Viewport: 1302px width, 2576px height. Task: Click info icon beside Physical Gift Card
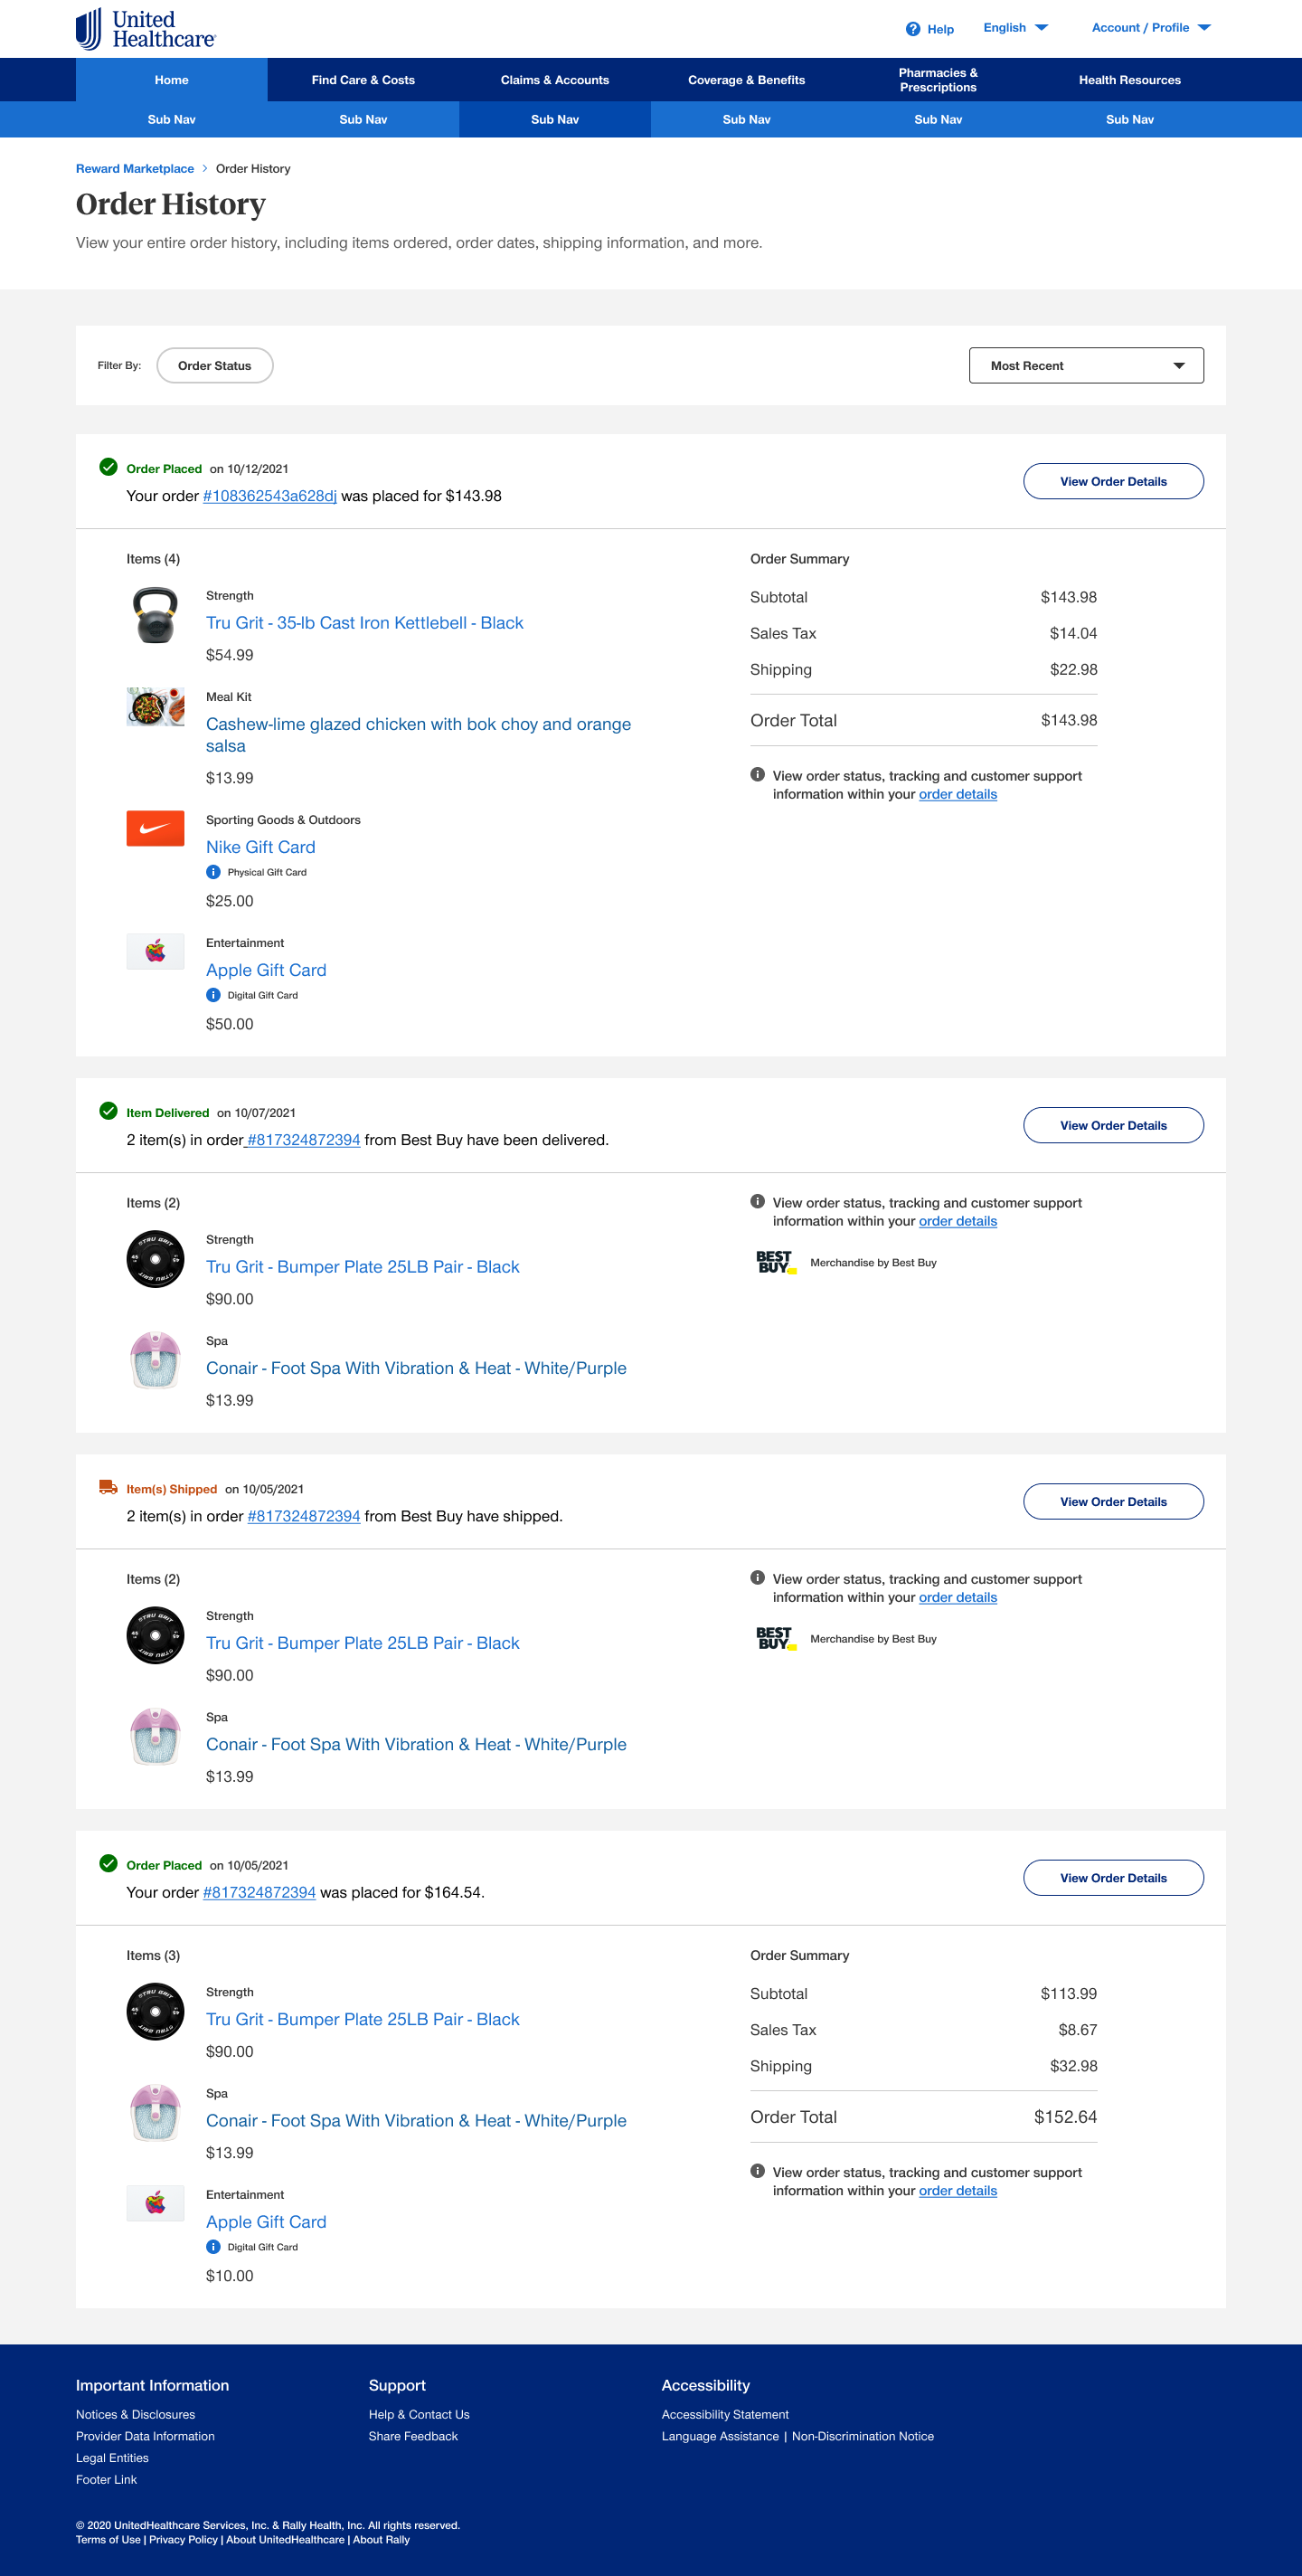coord(213,872)
